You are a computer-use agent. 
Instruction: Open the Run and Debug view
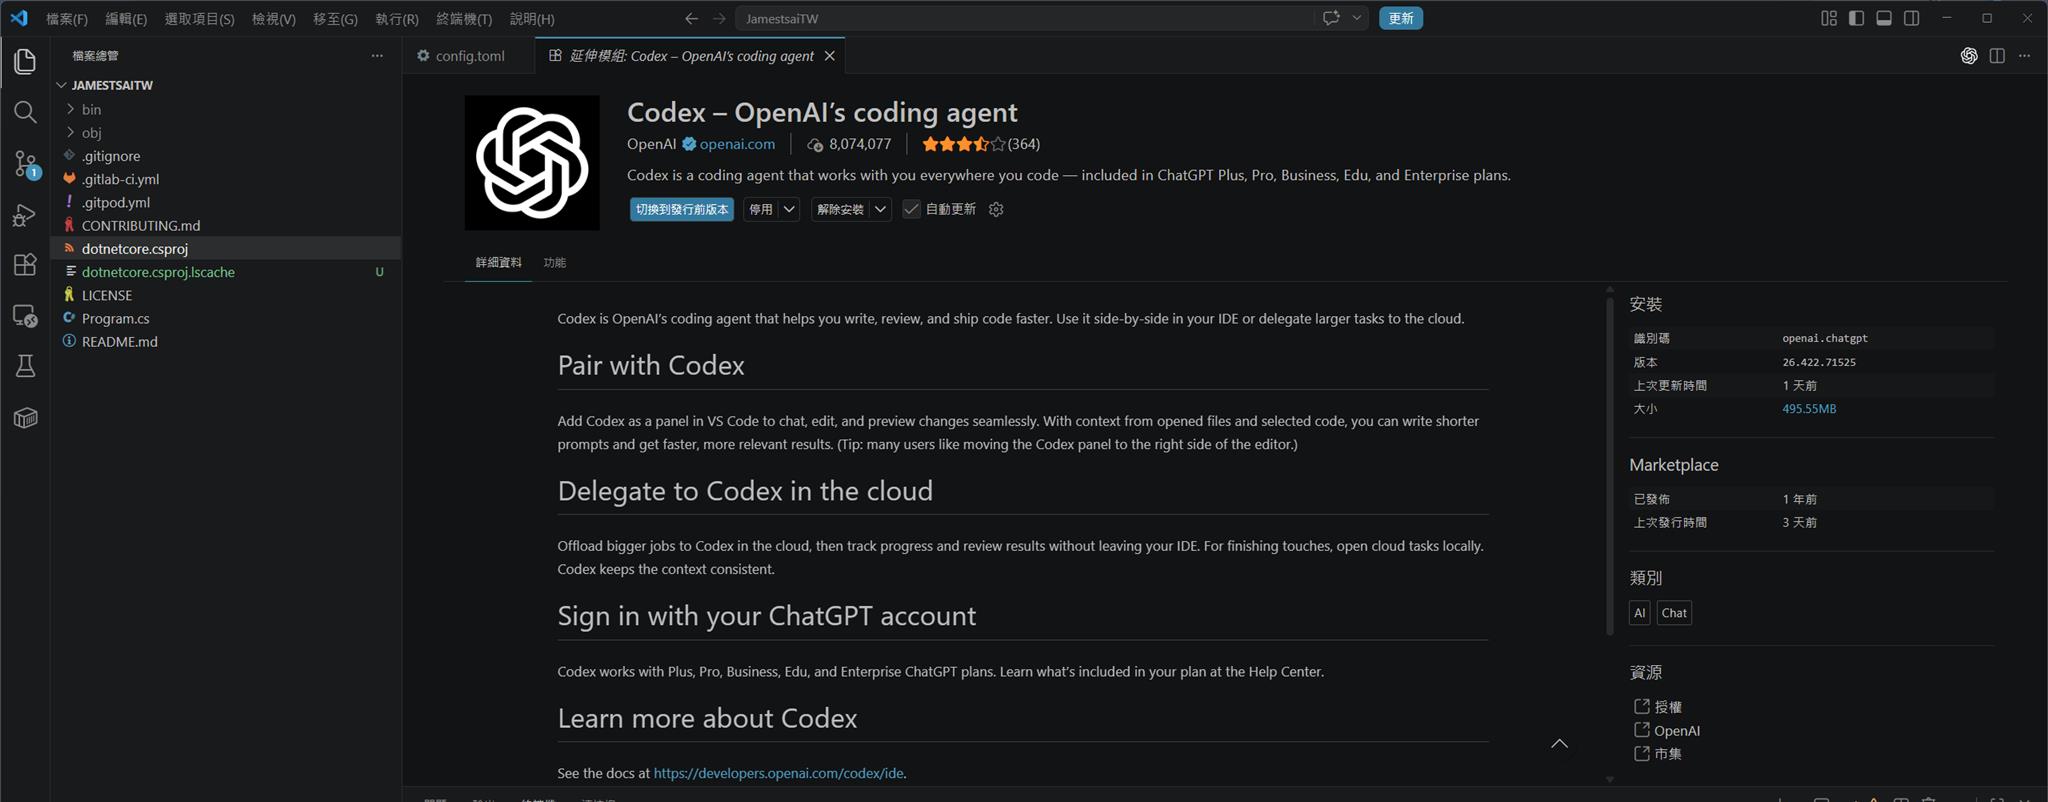pyautogui.click(x=25, y=215)
